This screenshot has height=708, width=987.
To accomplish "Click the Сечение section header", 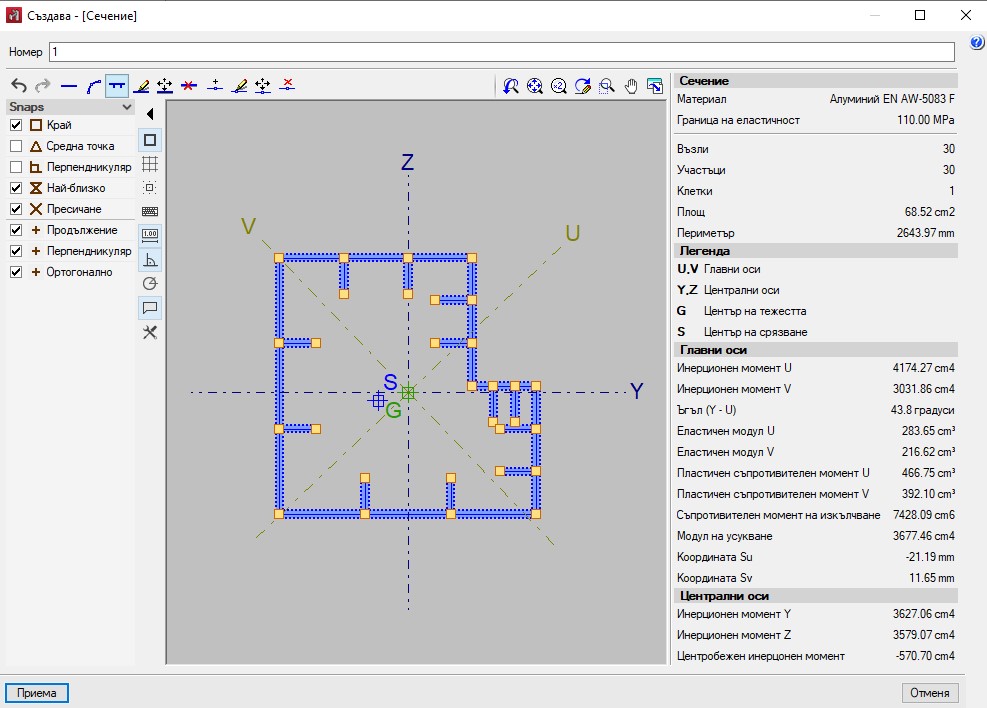I will (816, 81).
